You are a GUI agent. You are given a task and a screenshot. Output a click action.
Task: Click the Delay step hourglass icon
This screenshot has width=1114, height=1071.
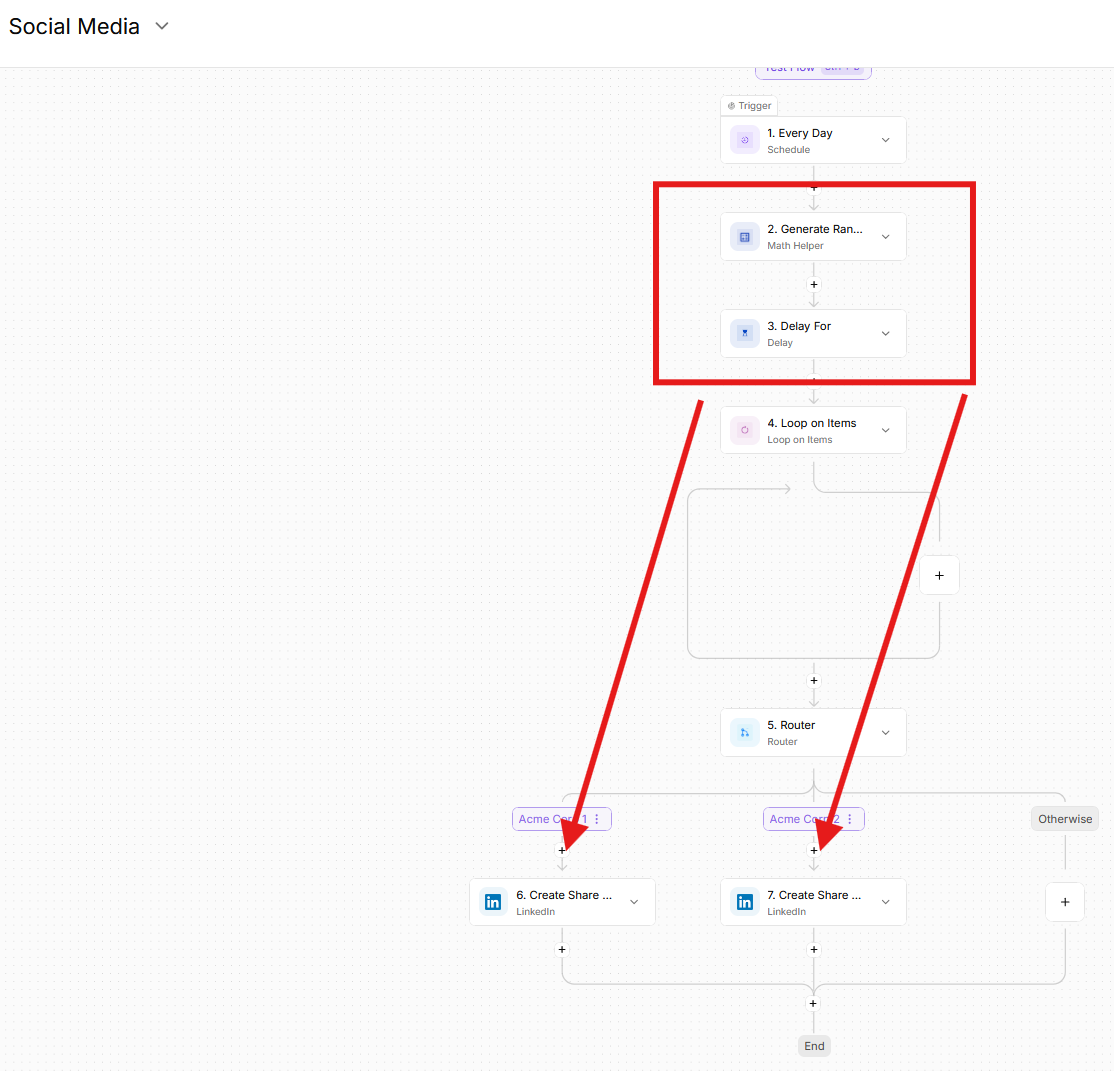[744, 333]
